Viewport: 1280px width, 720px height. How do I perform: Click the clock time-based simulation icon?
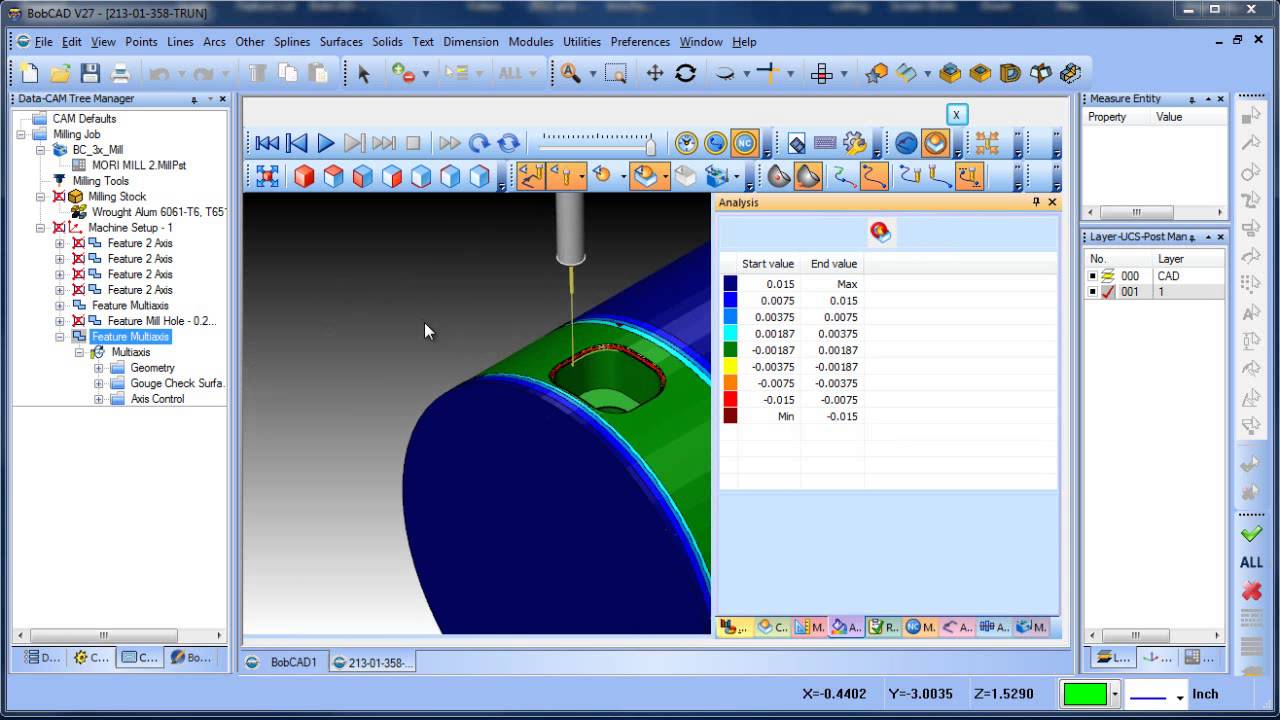pos(686,144)
